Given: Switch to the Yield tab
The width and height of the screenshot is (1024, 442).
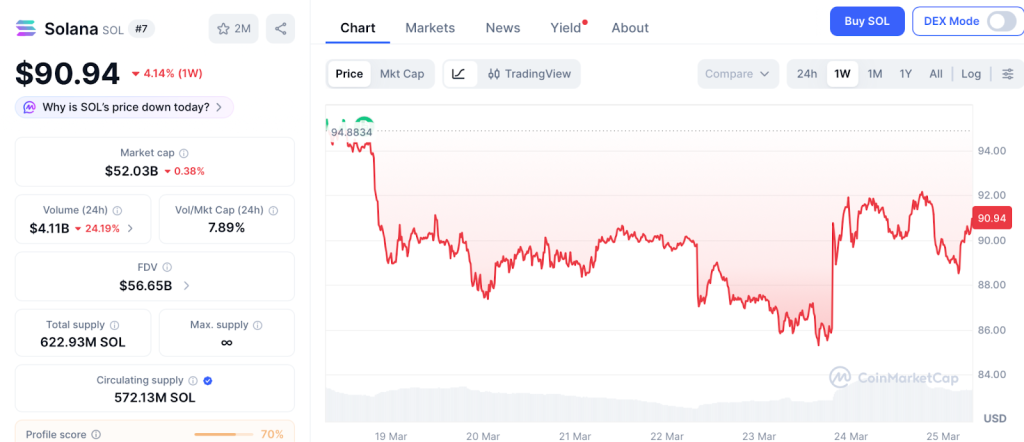Looking at the screenshot, I should tap(566, 28).
